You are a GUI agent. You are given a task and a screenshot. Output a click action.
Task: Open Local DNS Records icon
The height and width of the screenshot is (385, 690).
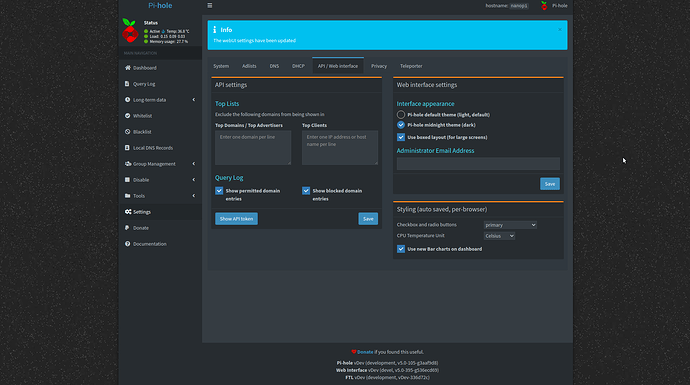click(x=127, y=148)
